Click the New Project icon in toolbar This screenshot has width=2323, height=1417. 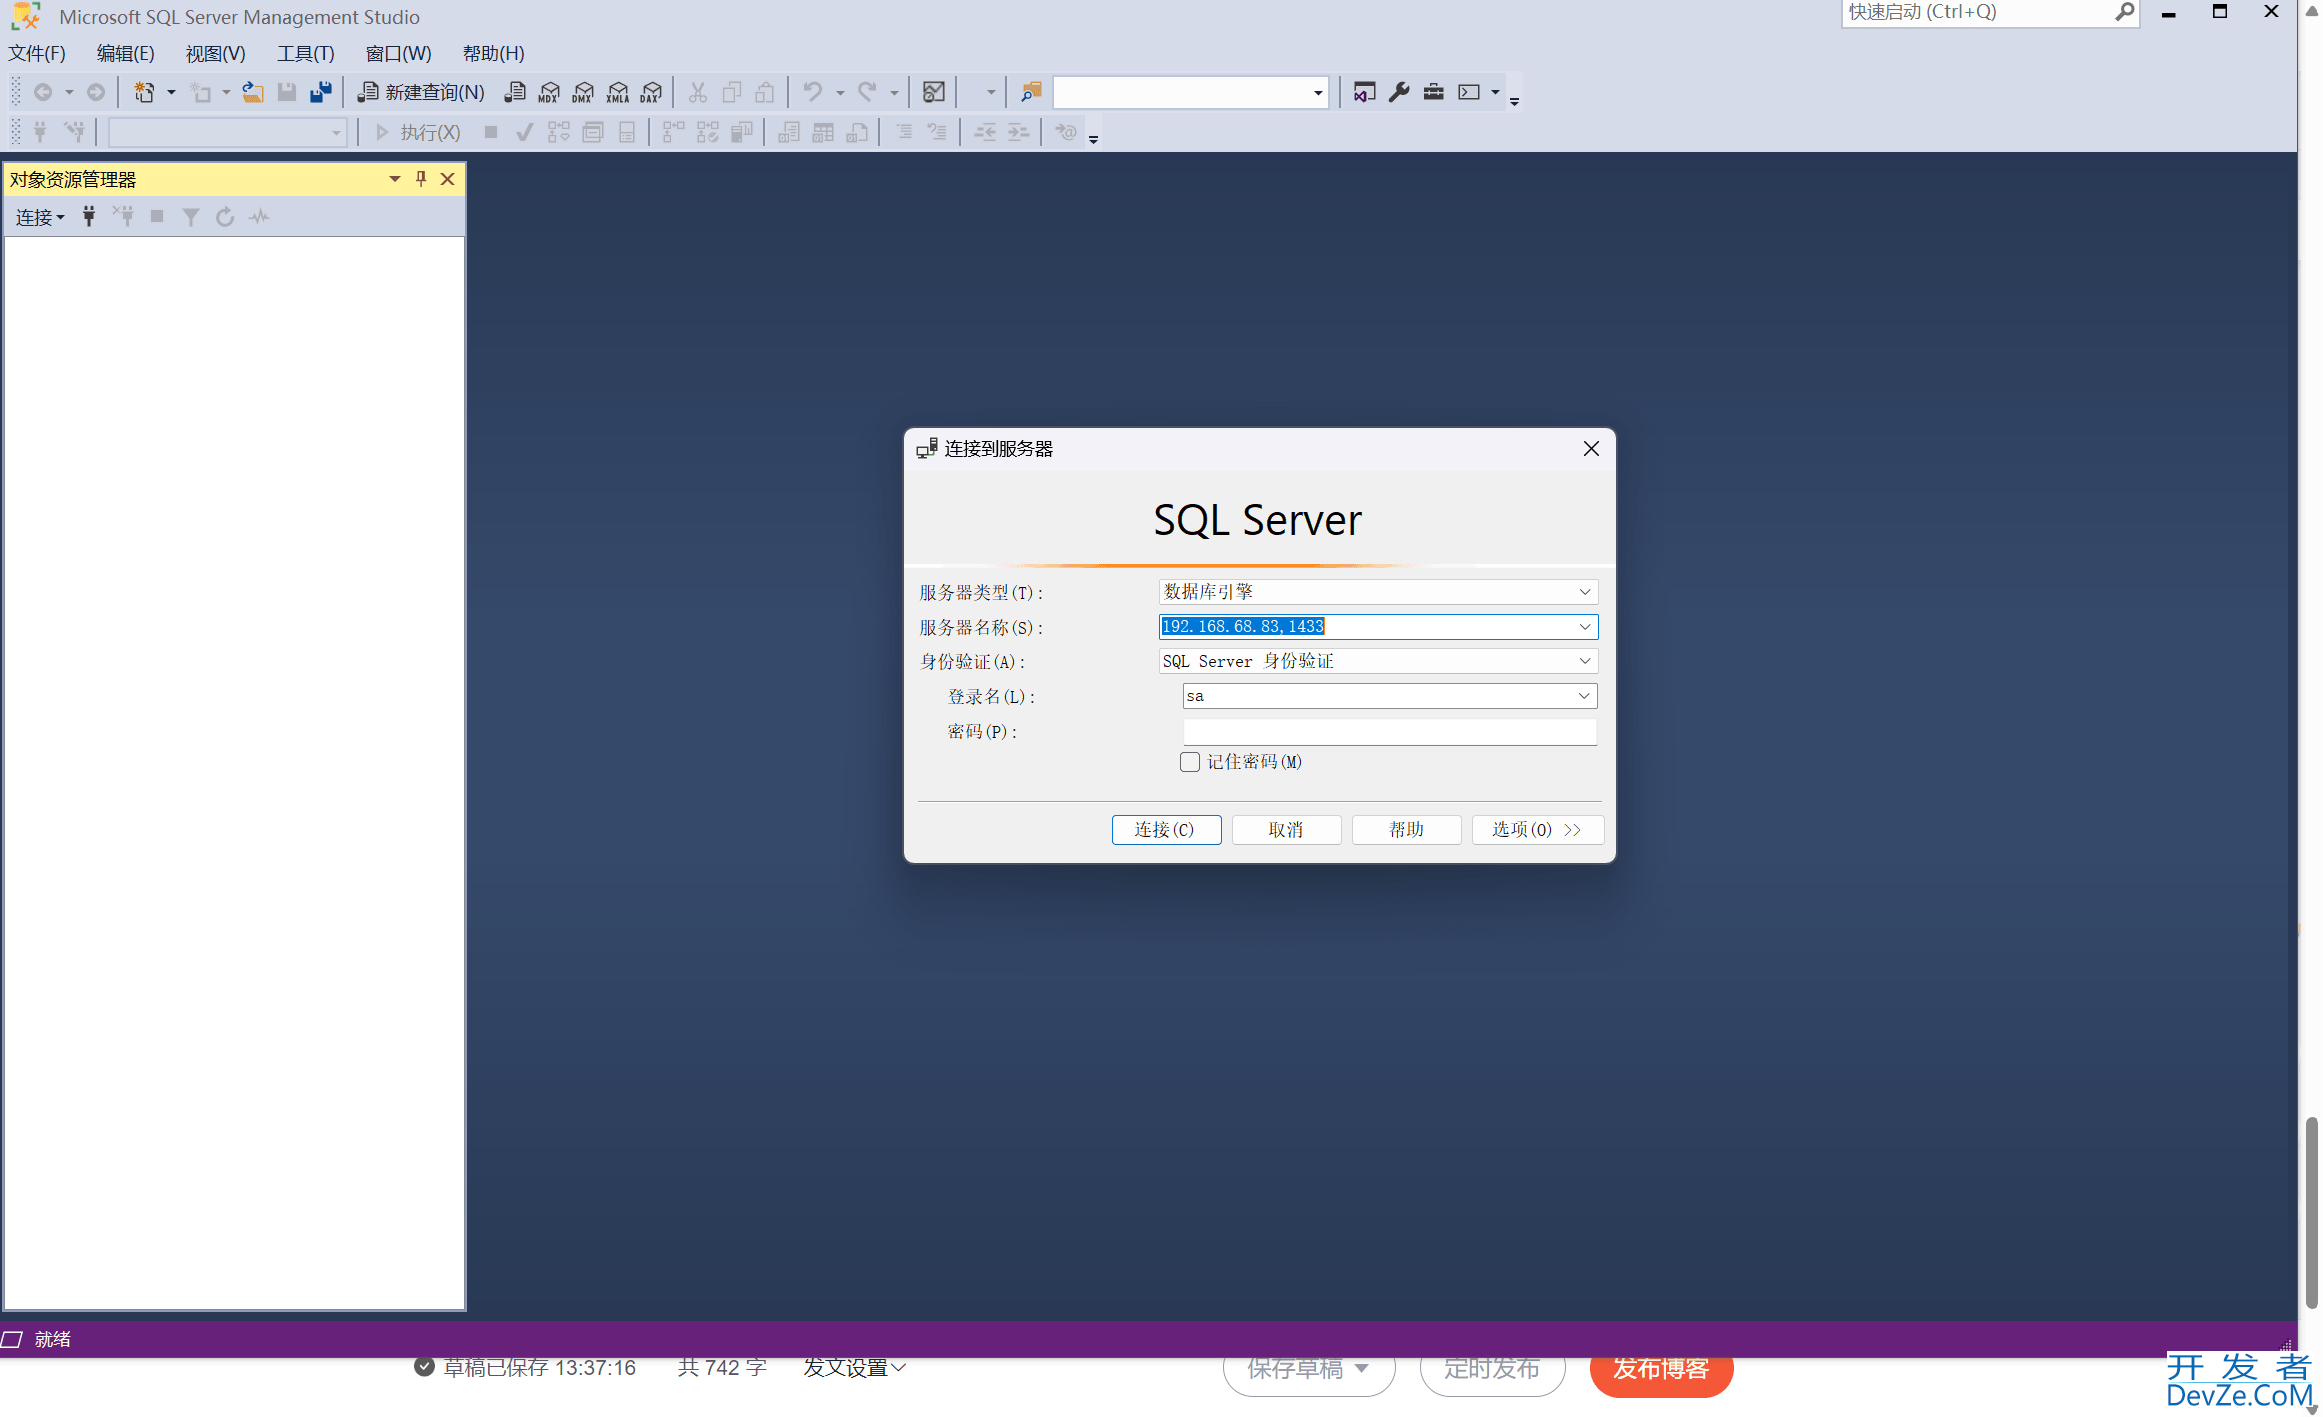[x=144, y=92]
